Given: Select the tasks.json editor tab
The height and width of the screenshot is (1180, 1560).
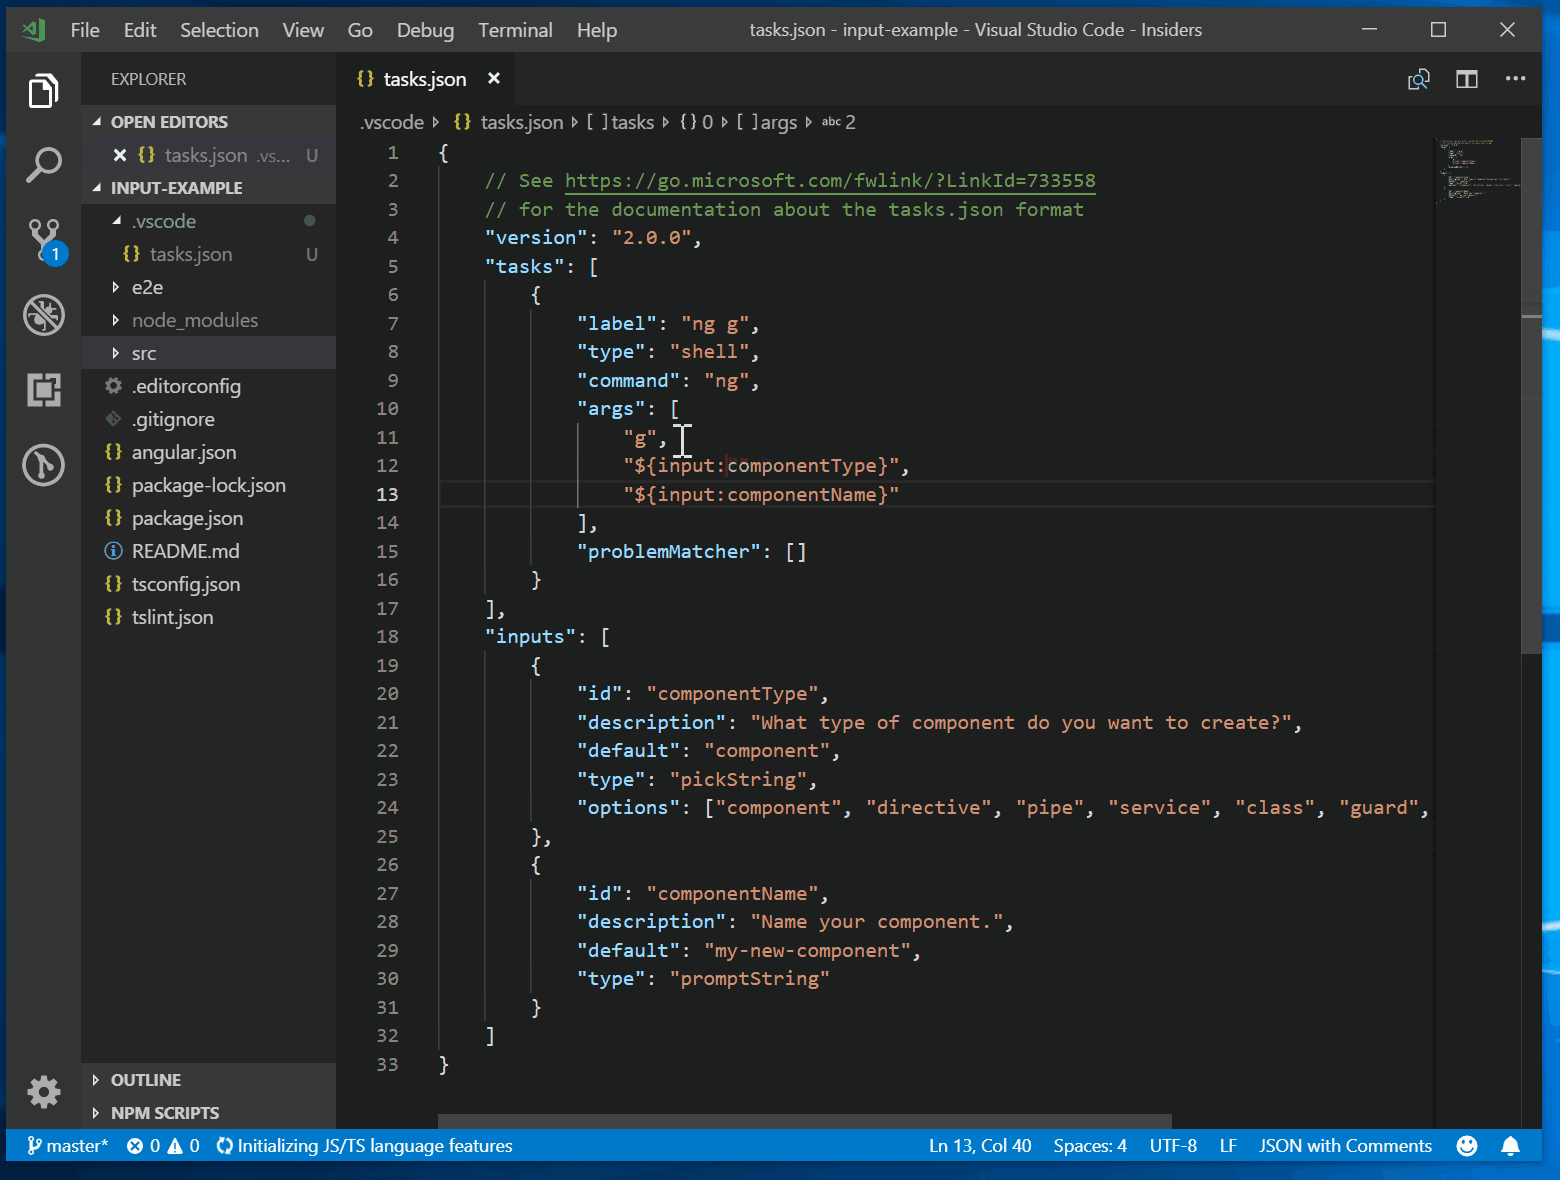Looking at the screenshot, I should [424, 78].
